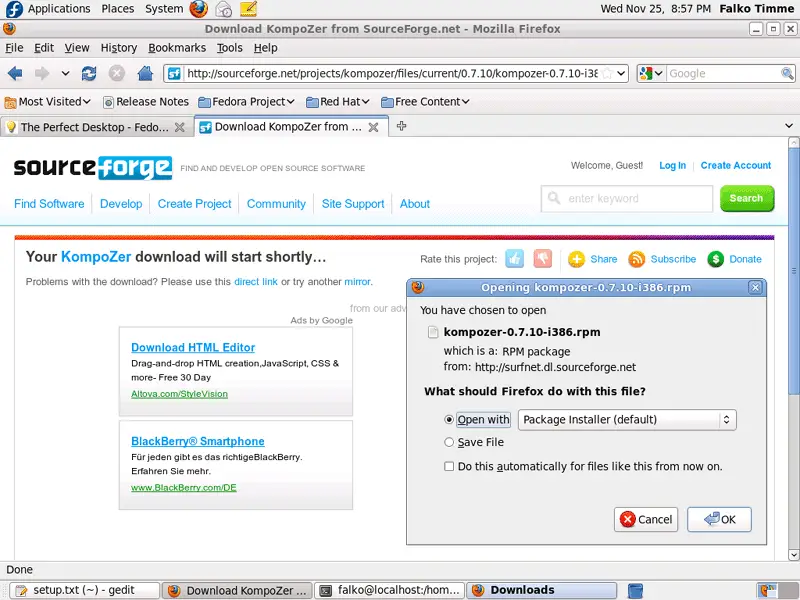Expand the Free Content bookmarks folder
800x600 pixels.
pyautogui.click(x=425, y=102)
